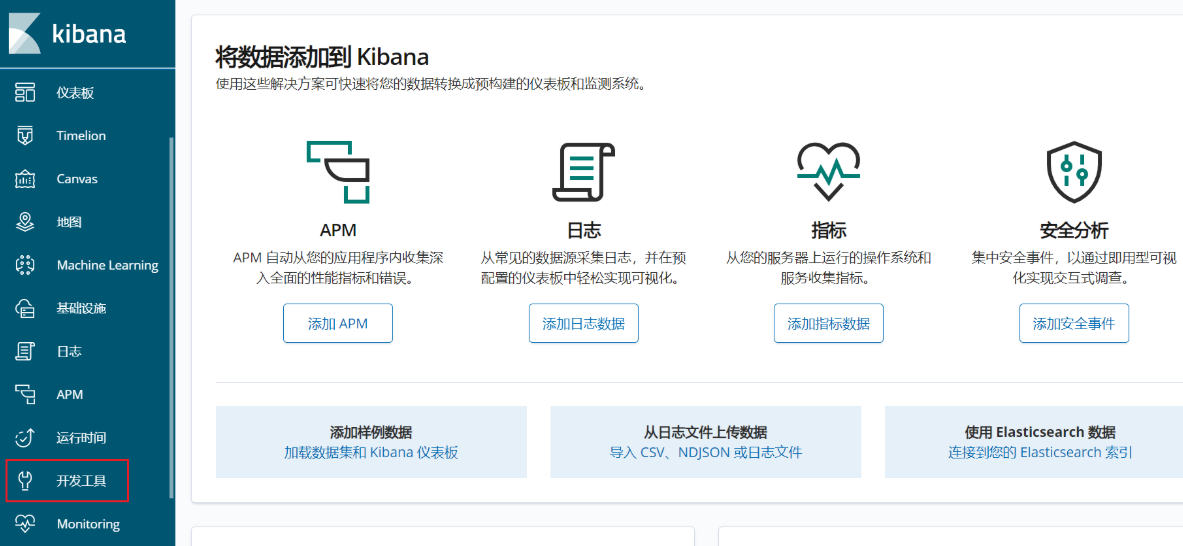
Task: Click the Kibana logo icon
Action: (x=25, y=32)
